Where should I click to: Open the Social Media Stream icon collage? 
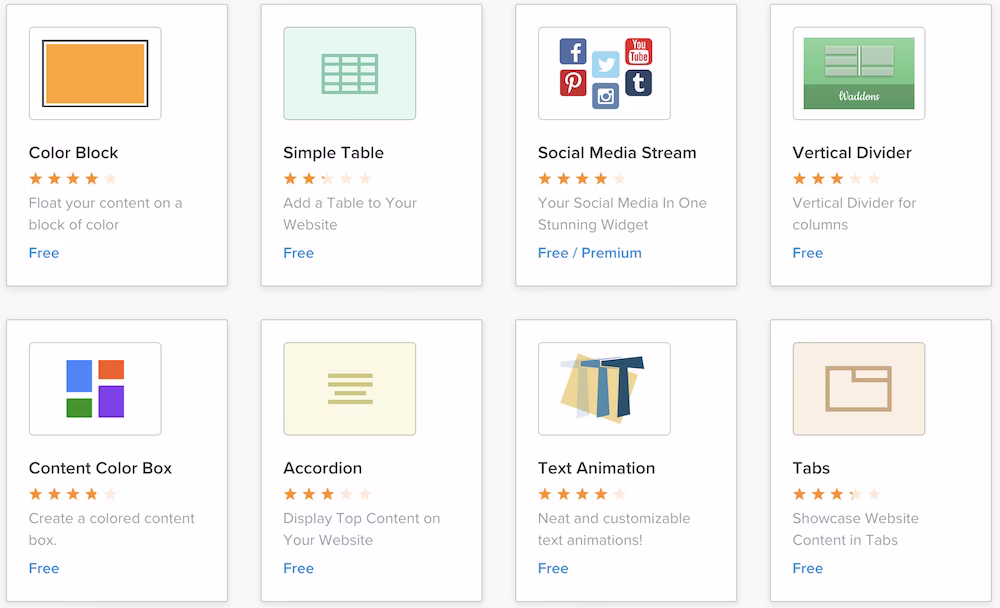(605, 73)
